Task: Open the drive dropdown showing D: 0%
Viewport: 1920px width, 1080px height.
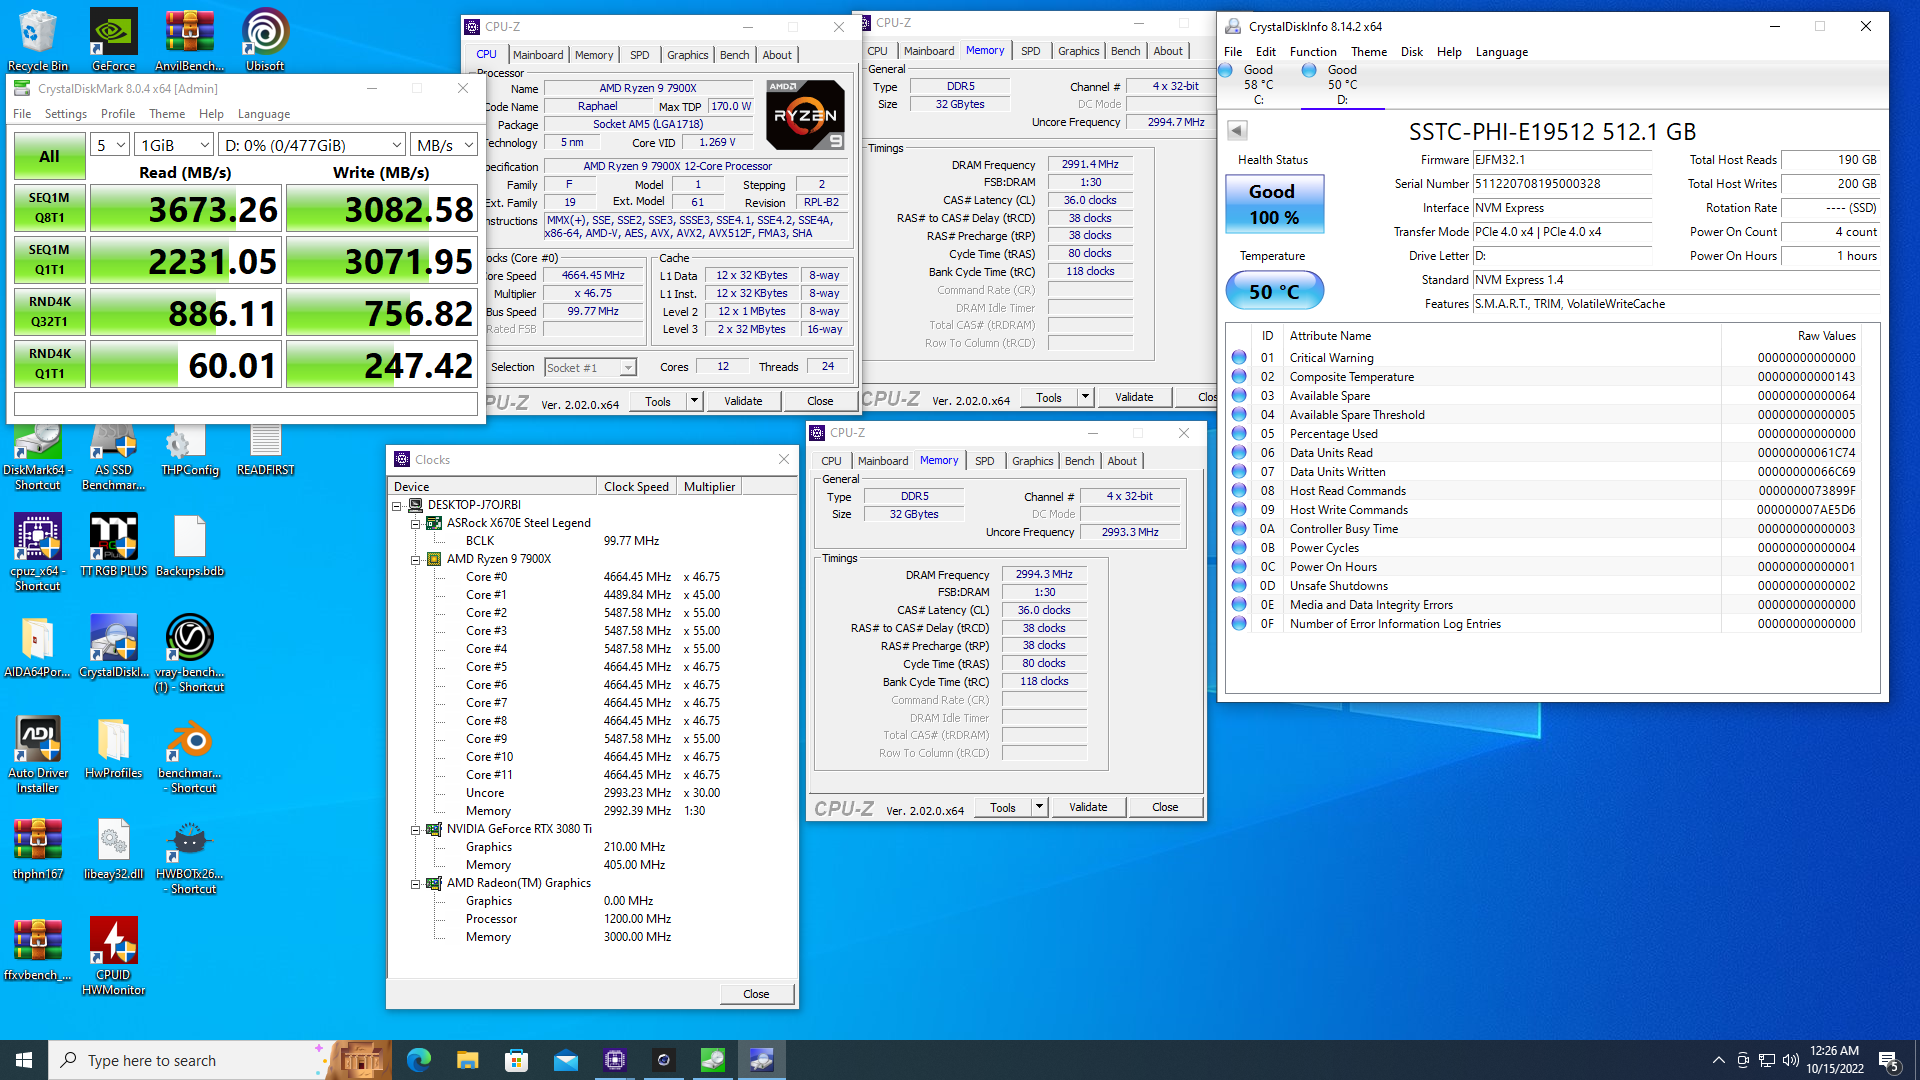Action: click(312, 145)
